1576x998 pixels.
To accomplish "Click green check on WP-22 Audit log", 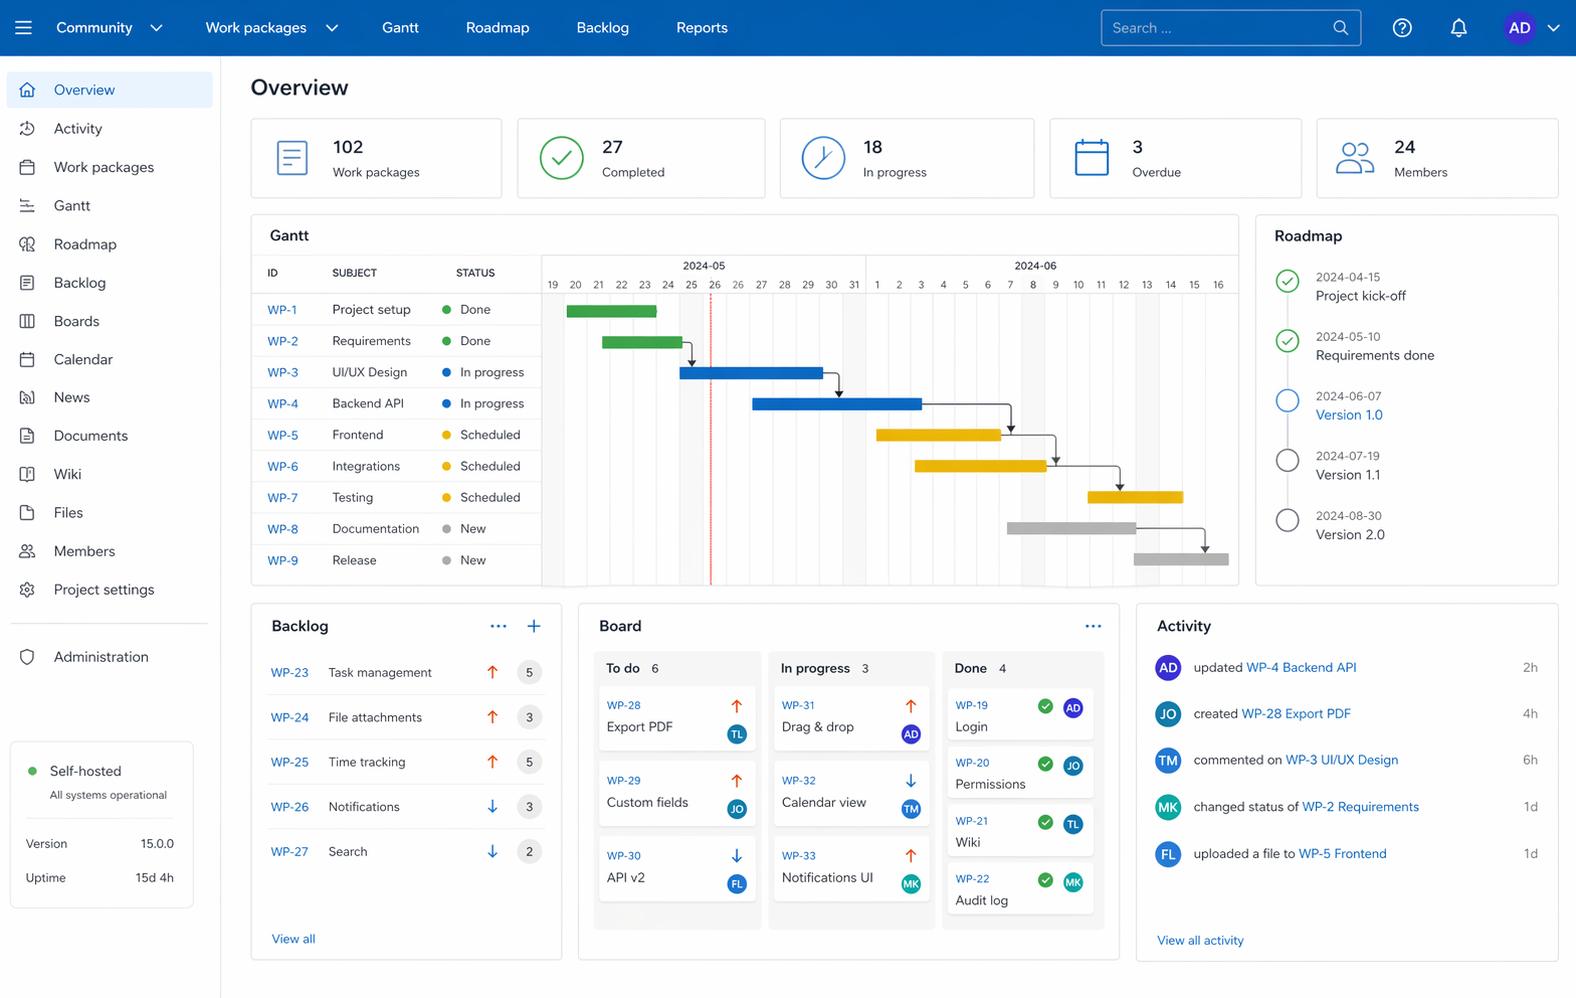I will 1045,880.
